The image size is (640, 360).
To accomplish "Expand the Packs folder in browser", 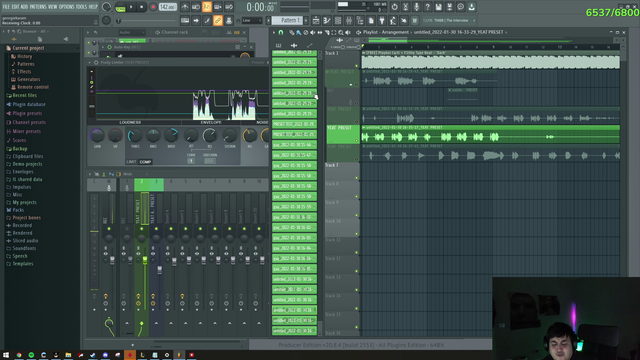I will tap(18, 210).
